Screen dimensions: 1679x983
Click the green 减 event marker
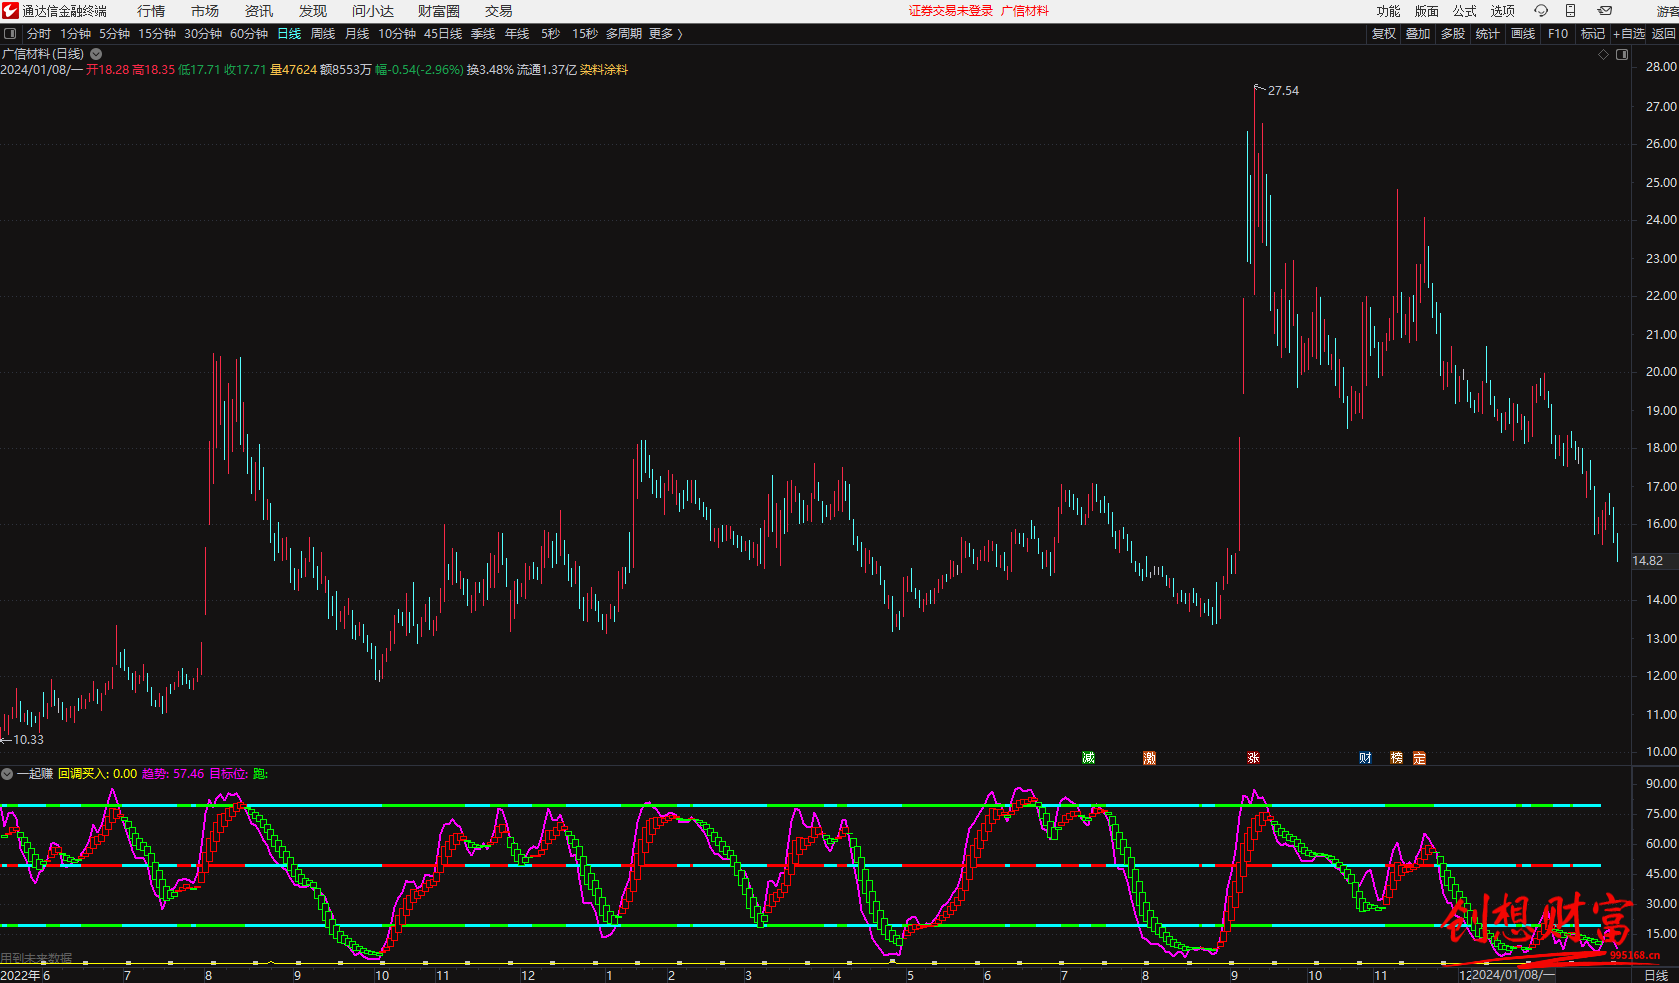[x=1089, y=758]
